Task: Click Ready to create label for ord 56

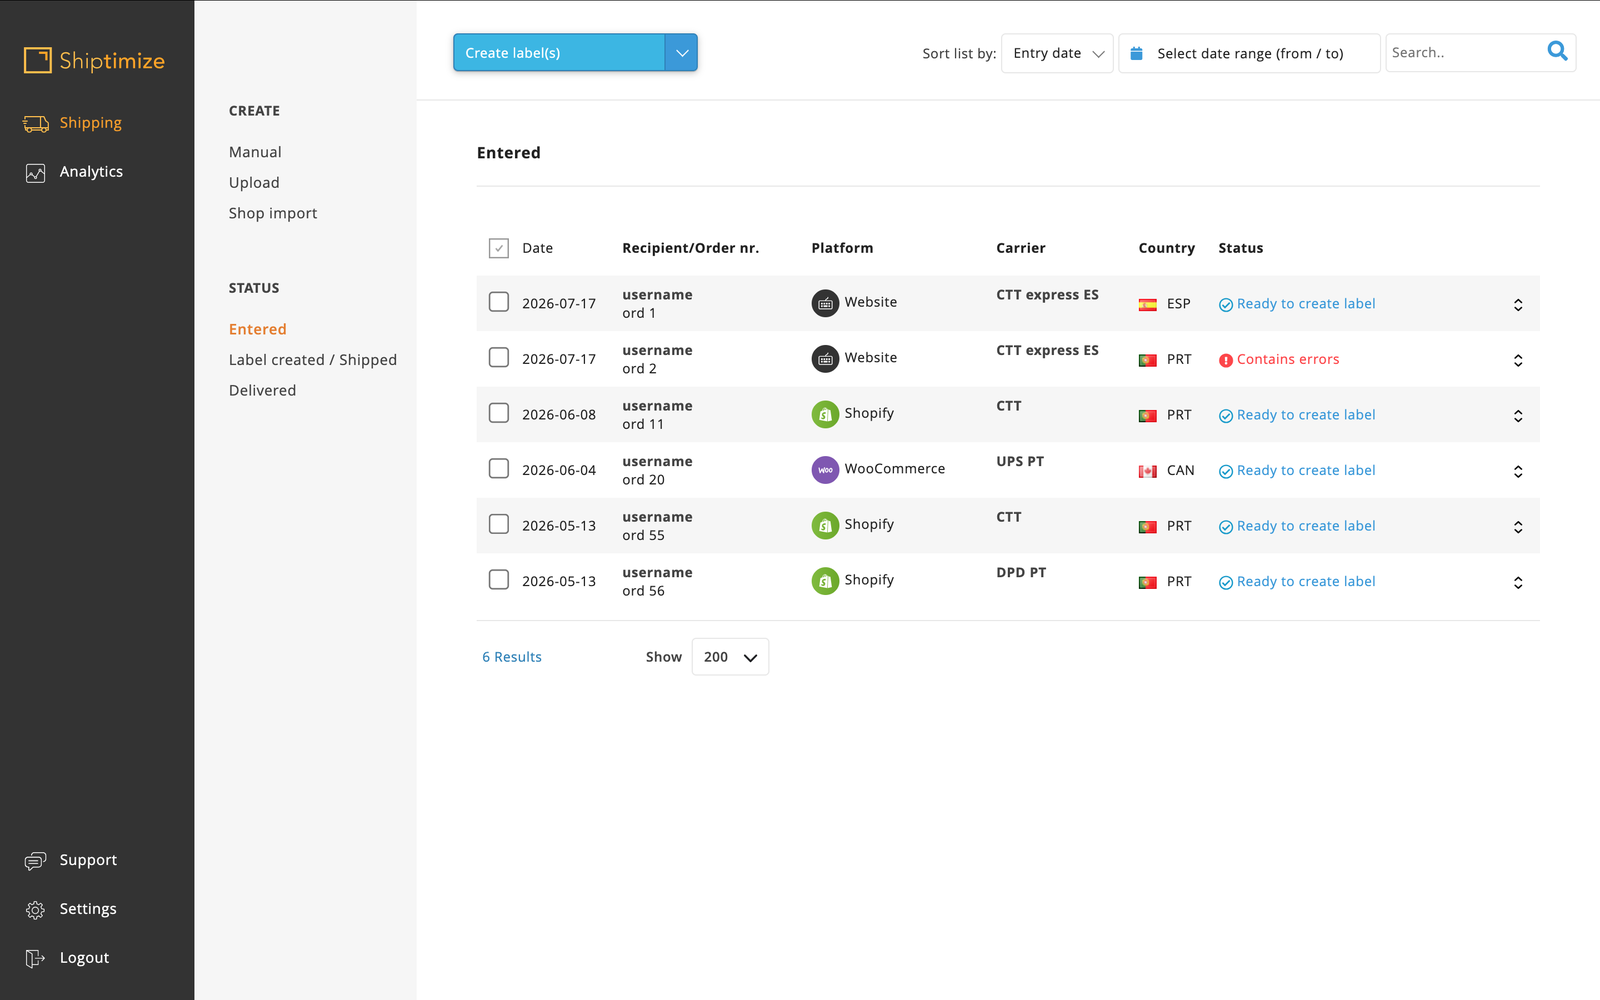Action: click(x=1306, y=581)
